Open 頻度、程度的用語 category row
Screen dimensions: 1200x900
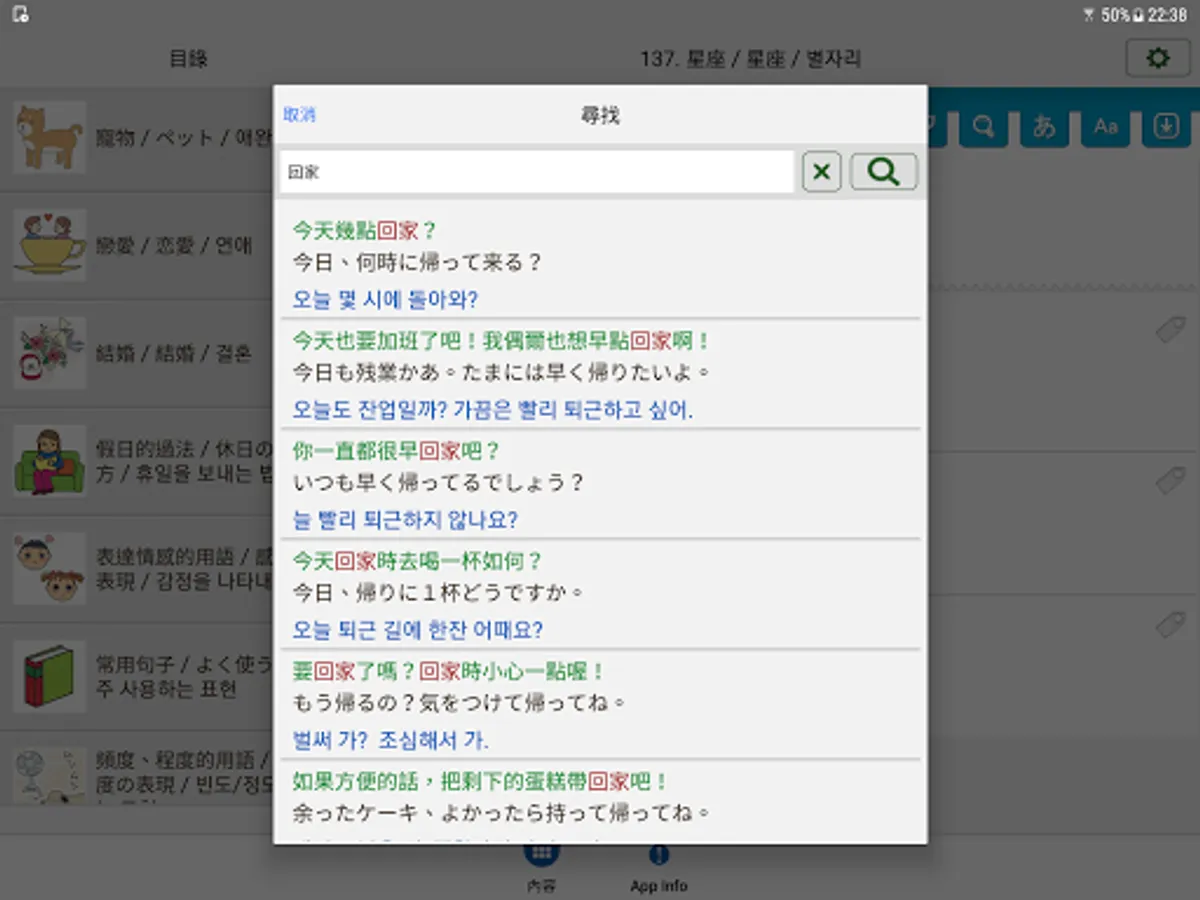[137, 770]
